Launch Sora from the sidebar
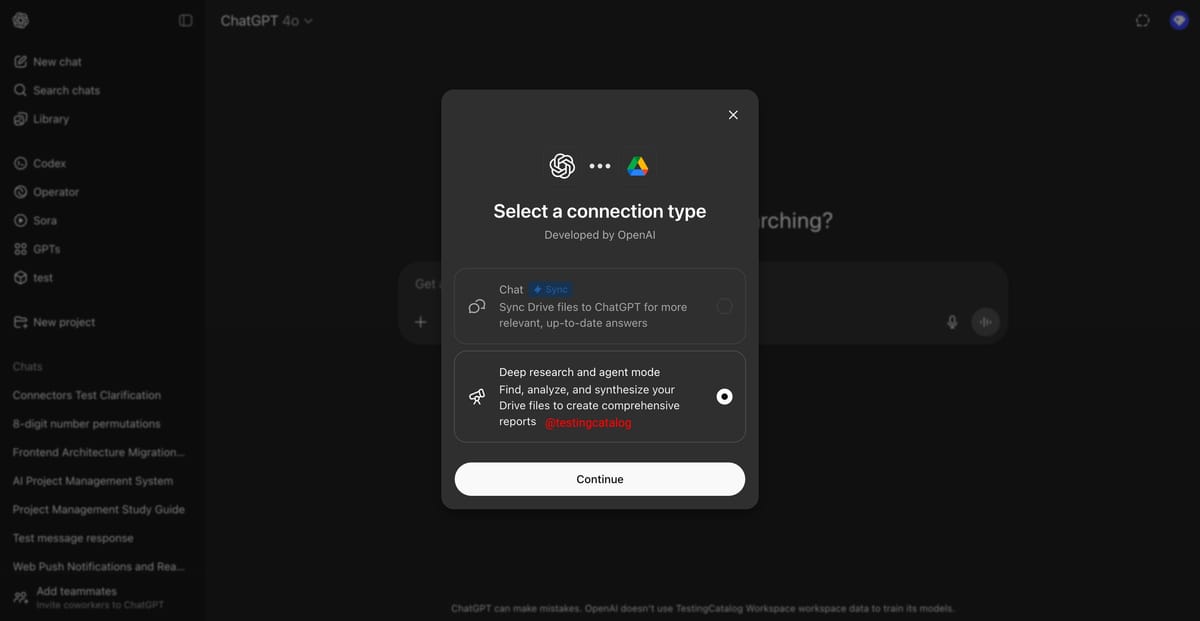This screenshot has height=621, width=1200. click(x=35, y=220)
